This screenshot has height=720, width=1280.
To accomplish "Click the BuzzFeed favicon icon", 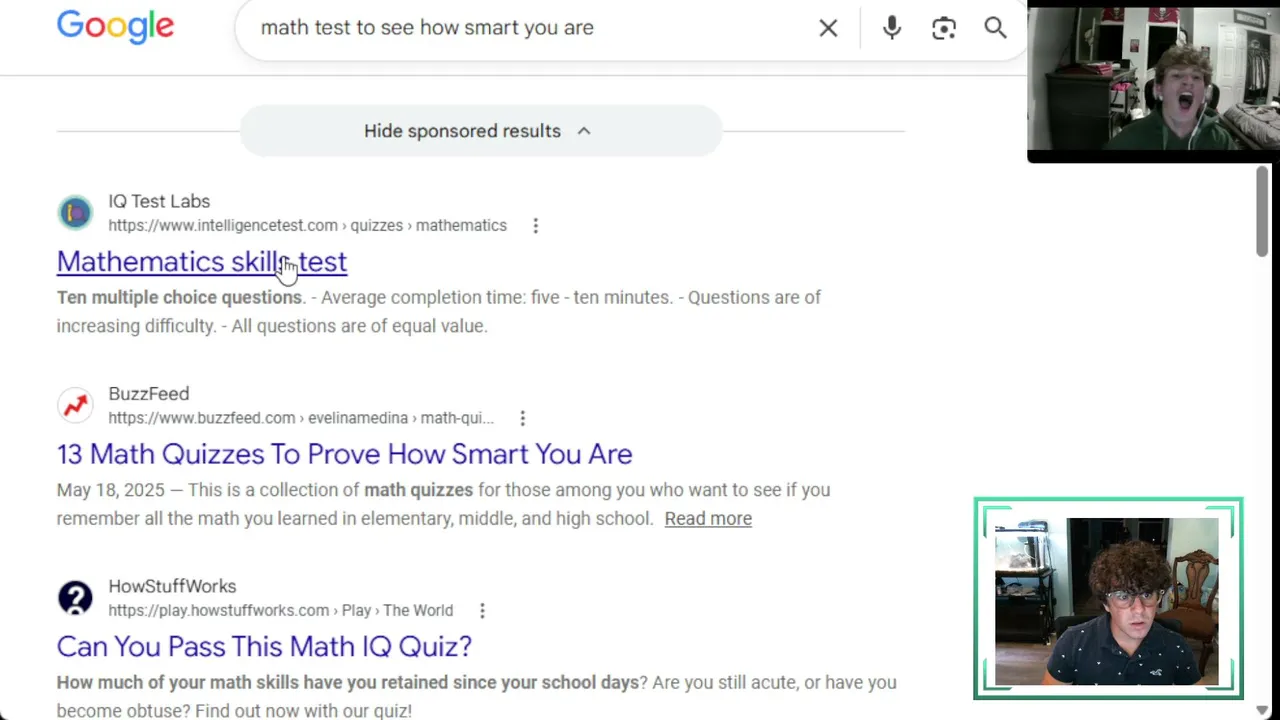I will tap(75, 405).
